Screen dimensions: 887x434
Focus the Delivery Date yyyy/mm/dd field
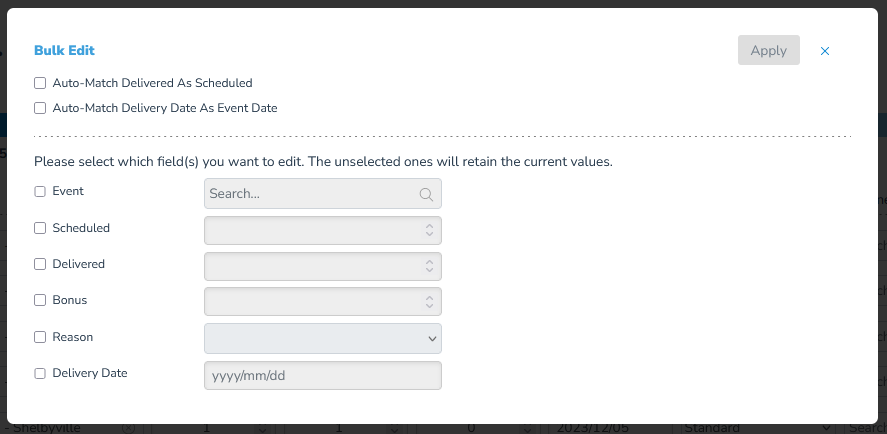[322, 375]
